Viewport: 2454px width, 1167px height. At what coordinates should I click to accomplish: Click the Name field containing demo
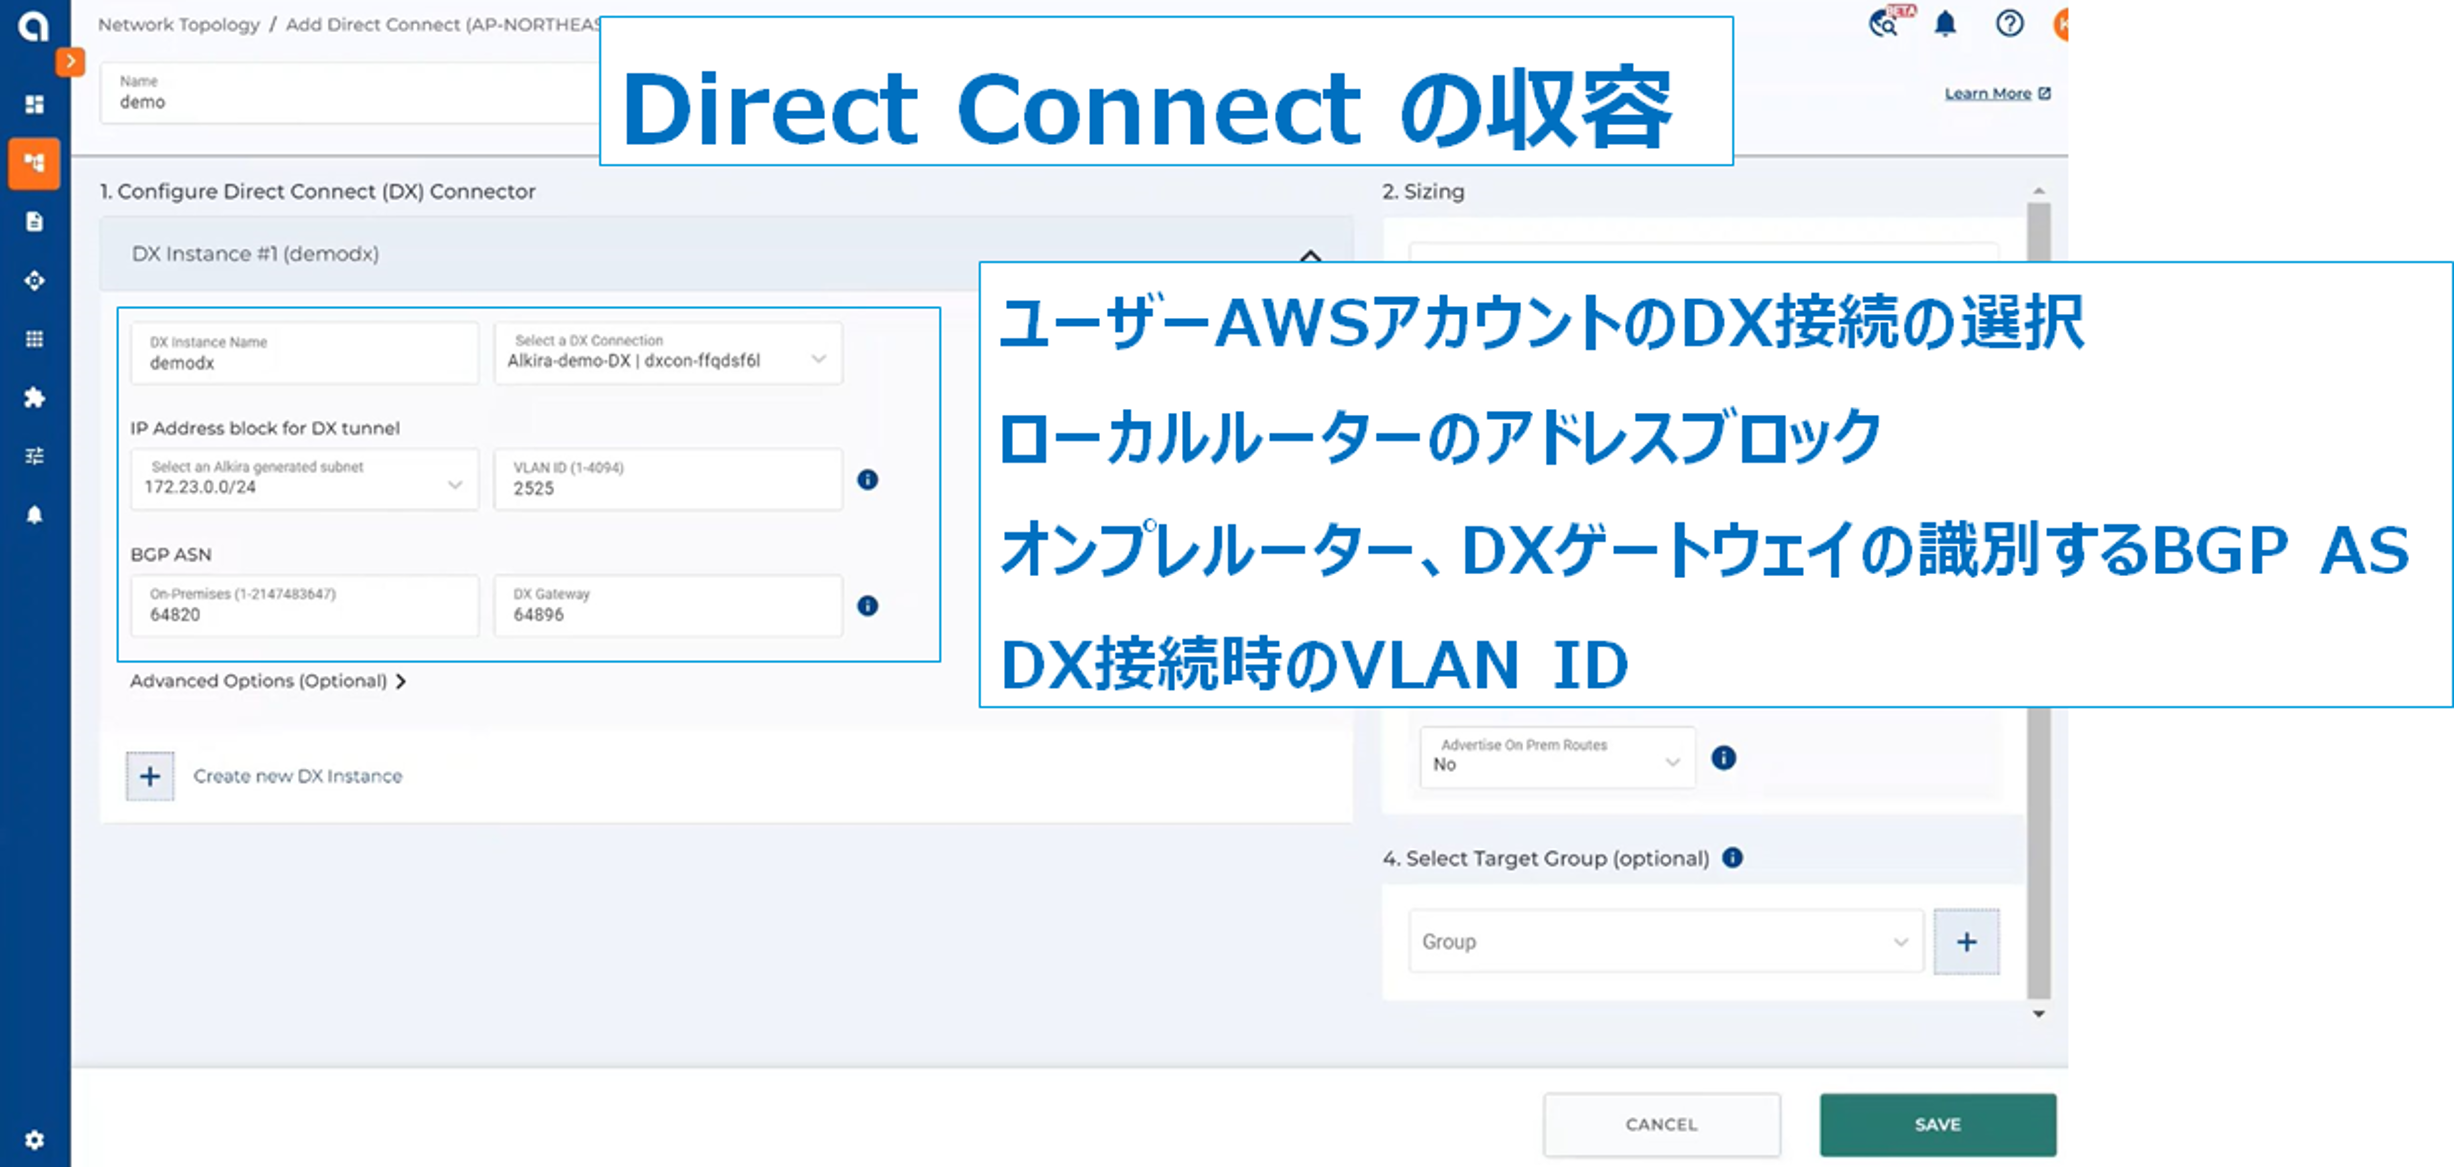point(350,93)
